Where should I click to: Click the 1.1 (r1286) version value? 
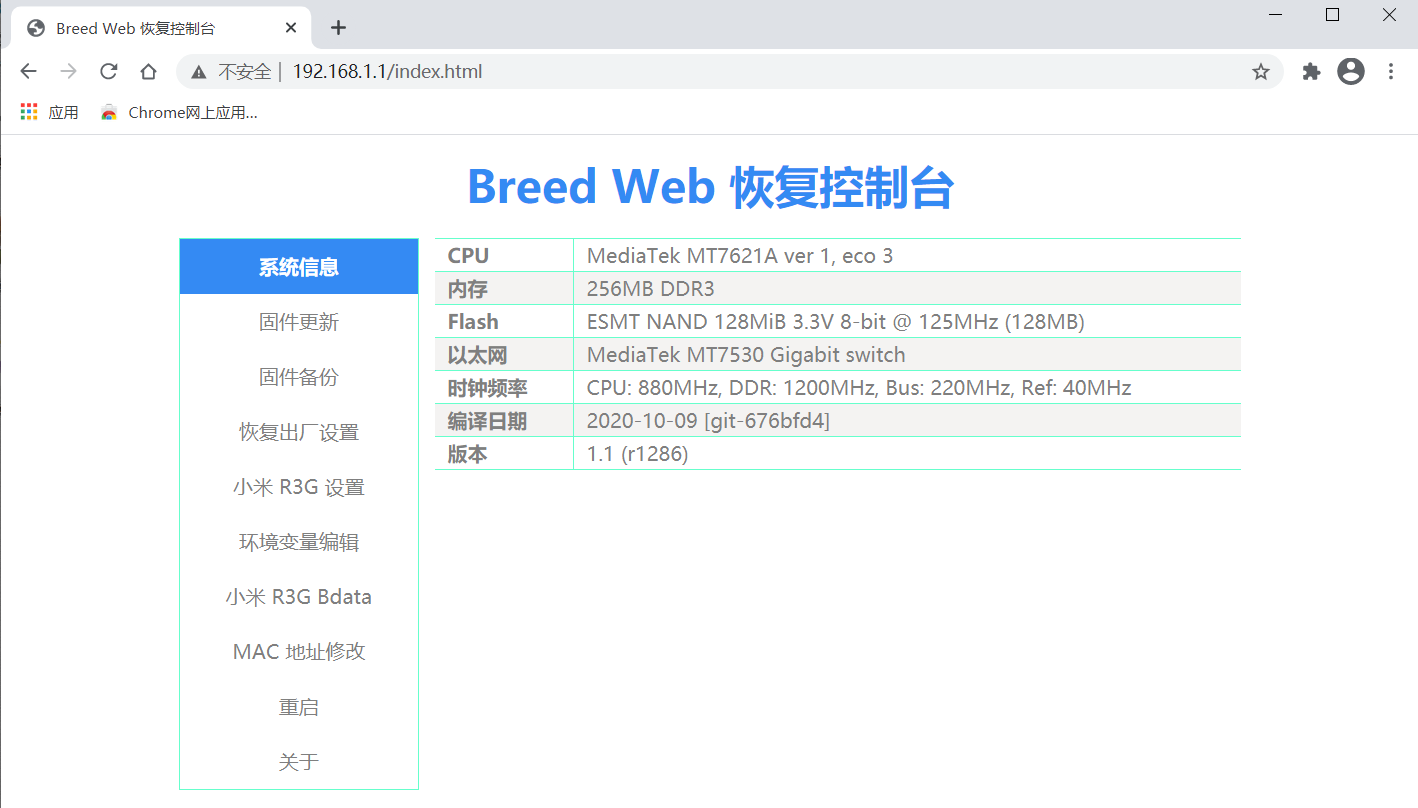pyautogui.click(x=638, y=454)
